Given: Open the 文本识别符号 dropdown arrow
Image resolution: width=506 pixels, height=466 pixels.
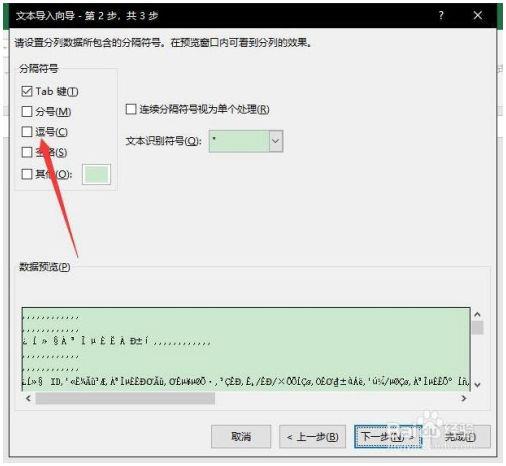Looking at the screenshot, I should 276,141.
